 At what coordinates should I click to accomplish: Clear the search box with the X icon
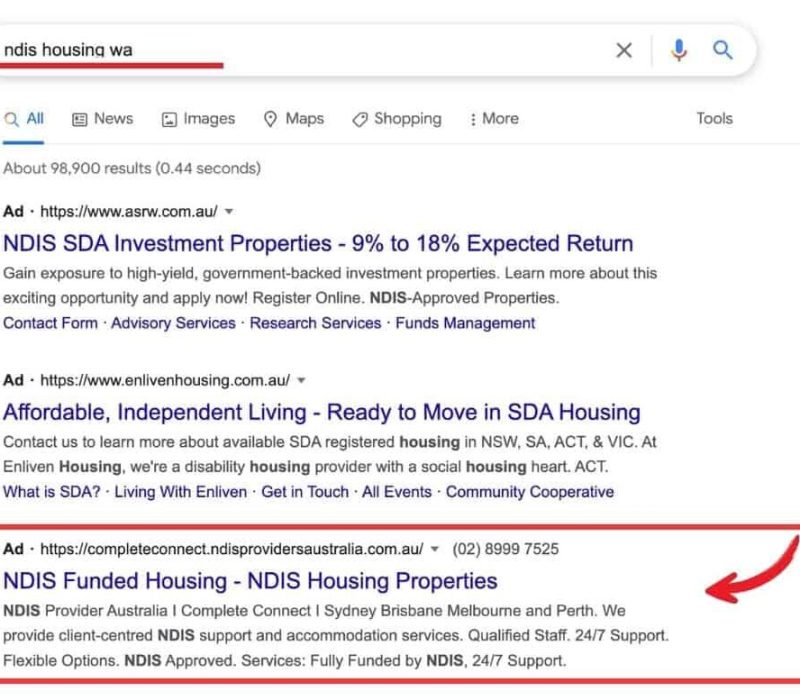pos(624,50)
